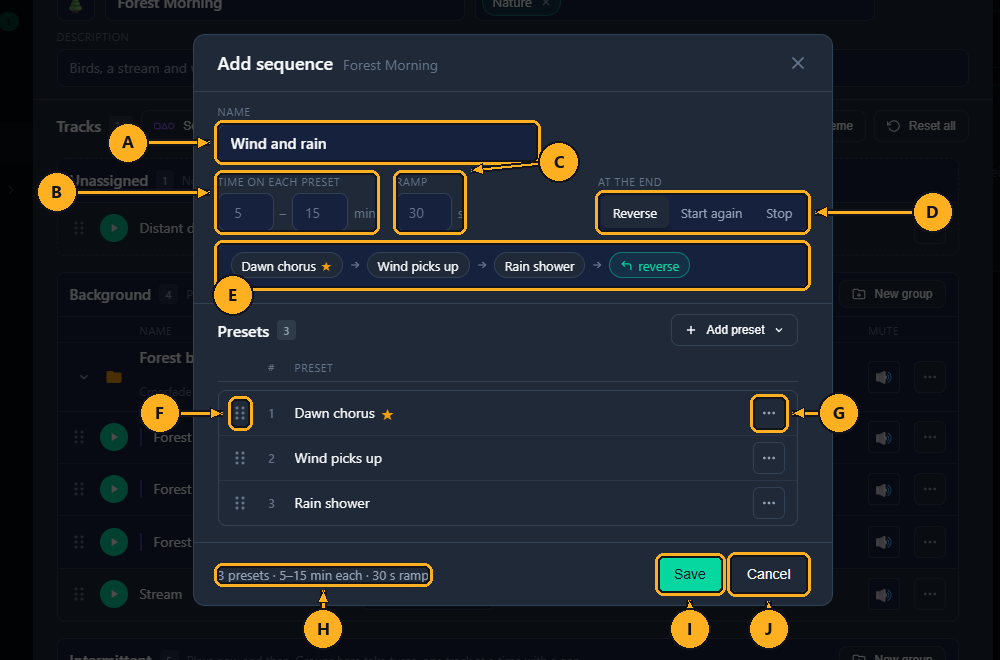The height and width of the screenshot is (660, 1000).
Task: Click the folder icon of the Forest group
Action: pos(114,377)
